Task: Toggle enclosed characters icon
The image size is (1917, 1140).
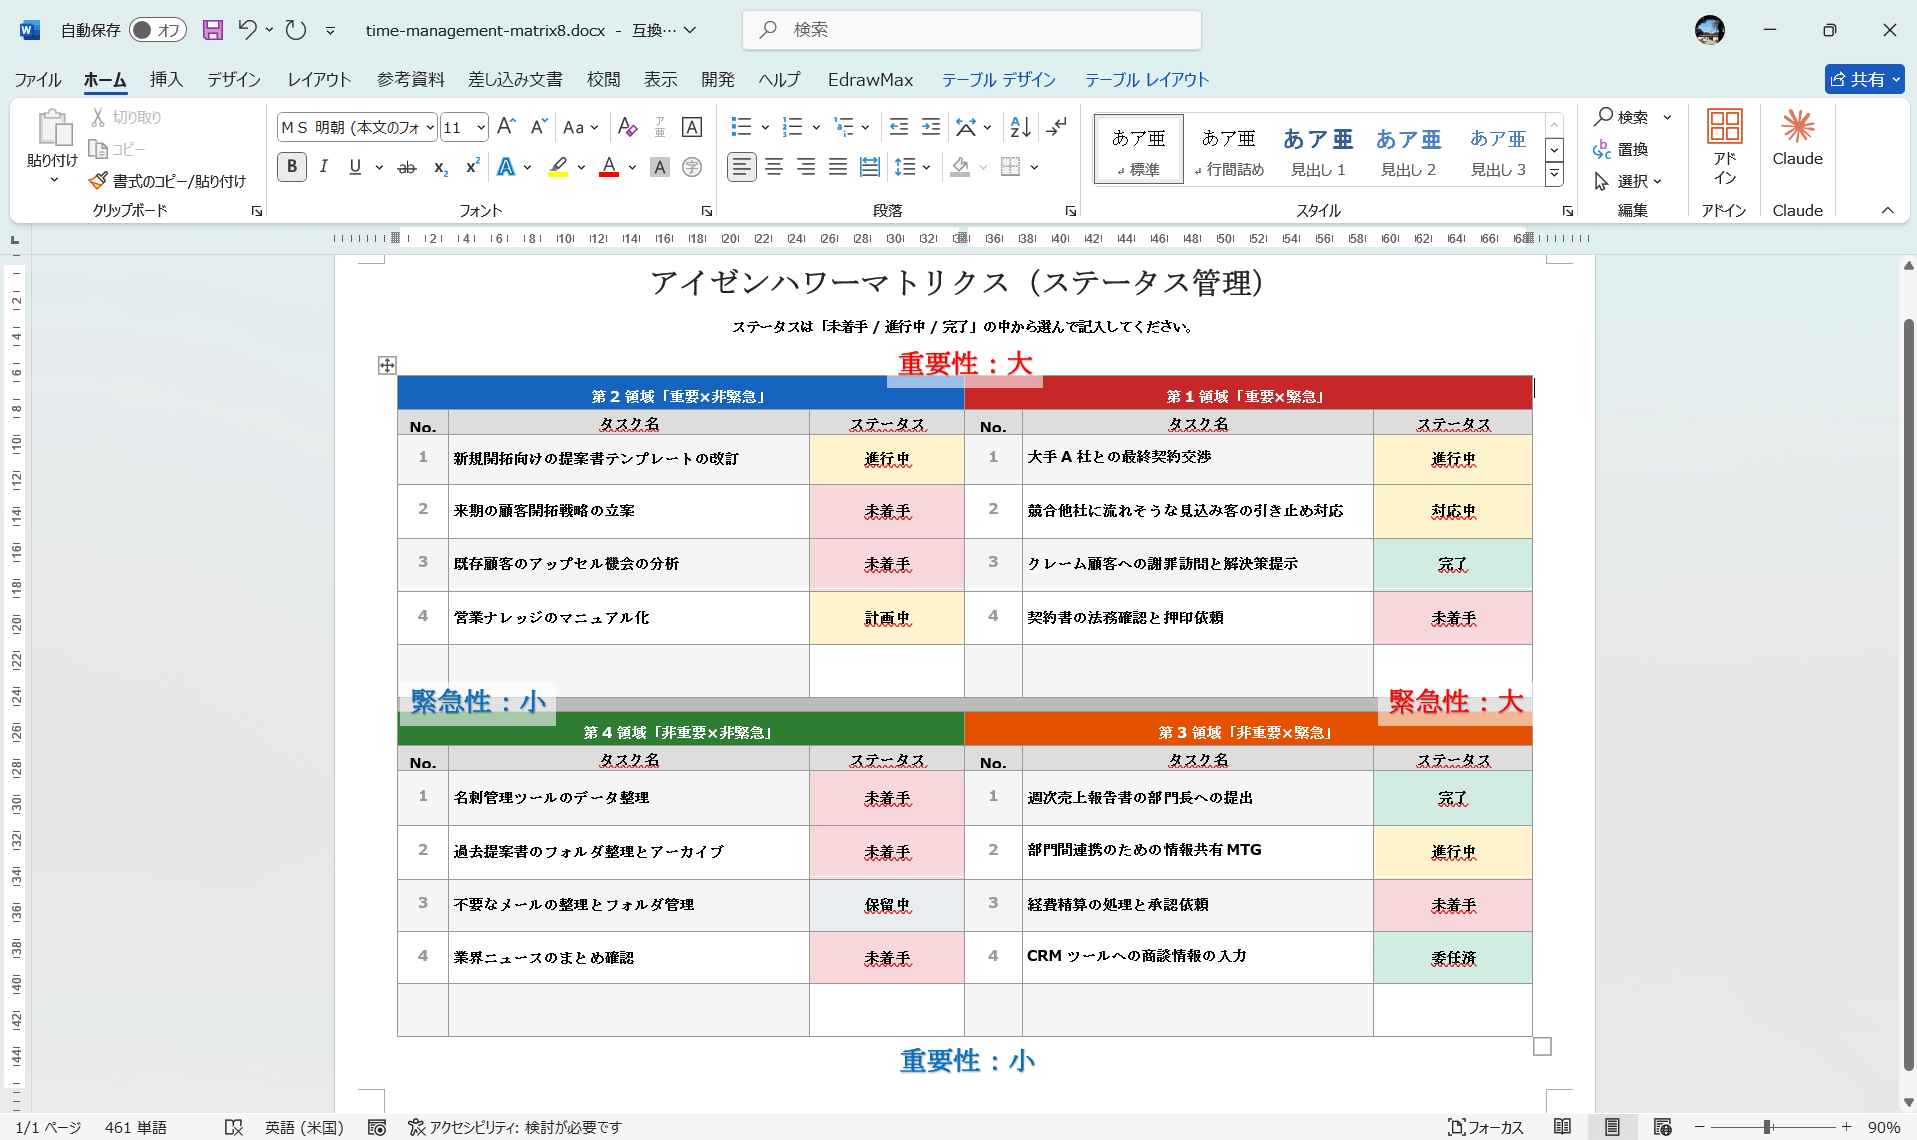Action: 692,167
